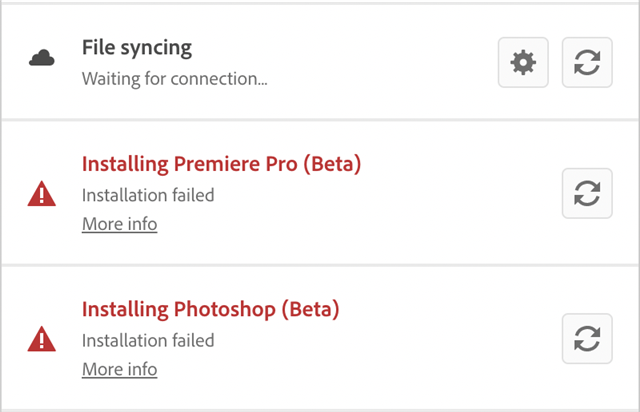Click Installation failed text under Premiere Pro
The image size is (640, 412).
(x=148, y=195)
